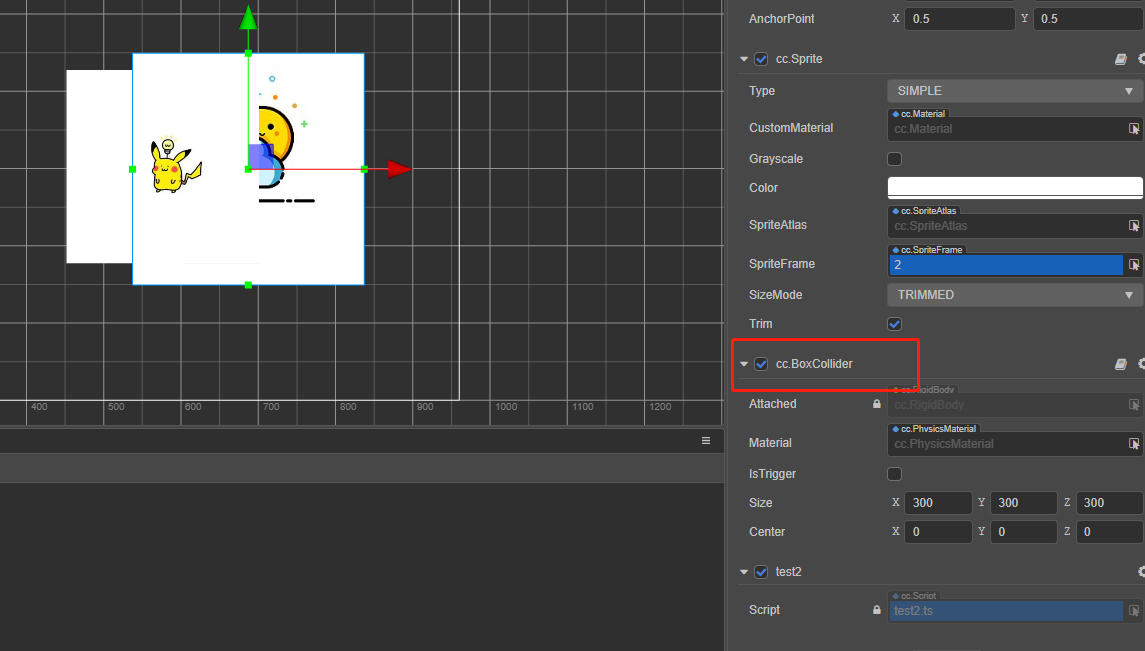Open the test2 component settings gear
1145x651 pixels.
[x=1141, y=571]
